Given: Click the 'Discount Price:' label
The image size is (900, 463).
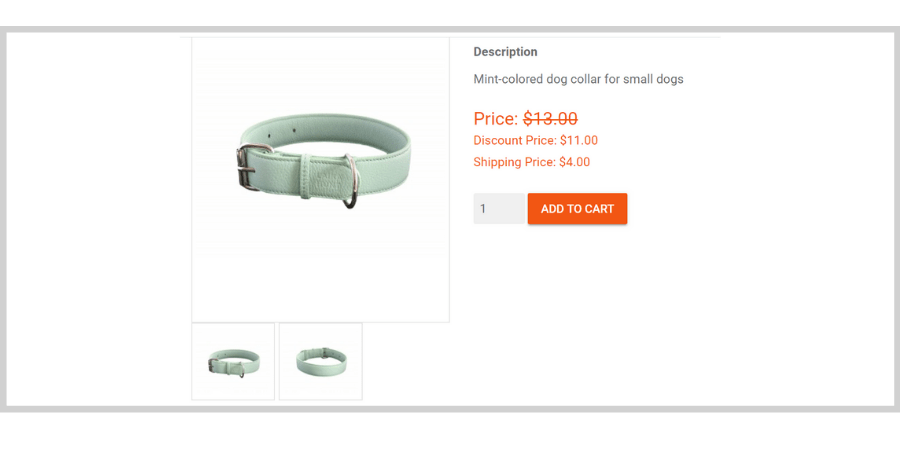Looking at the screenshot, I should point(515,141).
